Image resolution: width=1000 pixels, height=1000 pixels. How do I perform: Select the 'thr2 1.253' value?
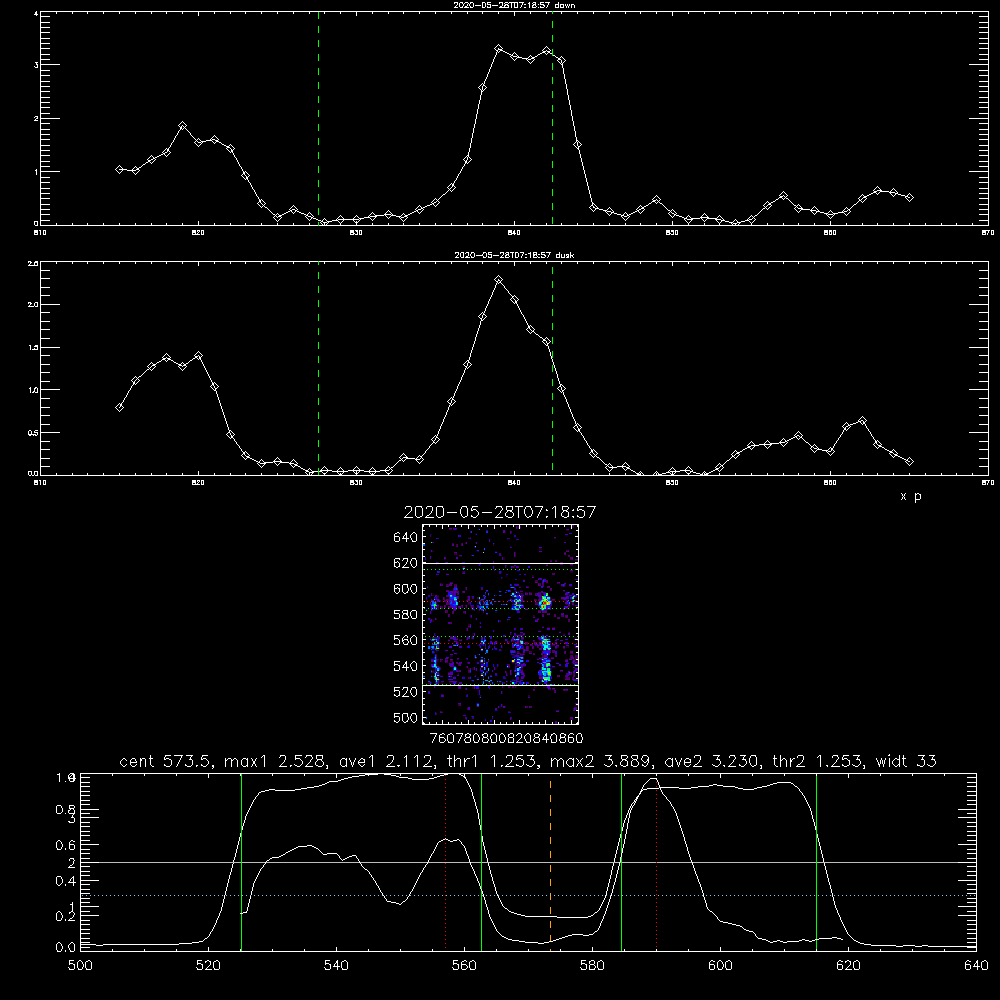point(818,761)
